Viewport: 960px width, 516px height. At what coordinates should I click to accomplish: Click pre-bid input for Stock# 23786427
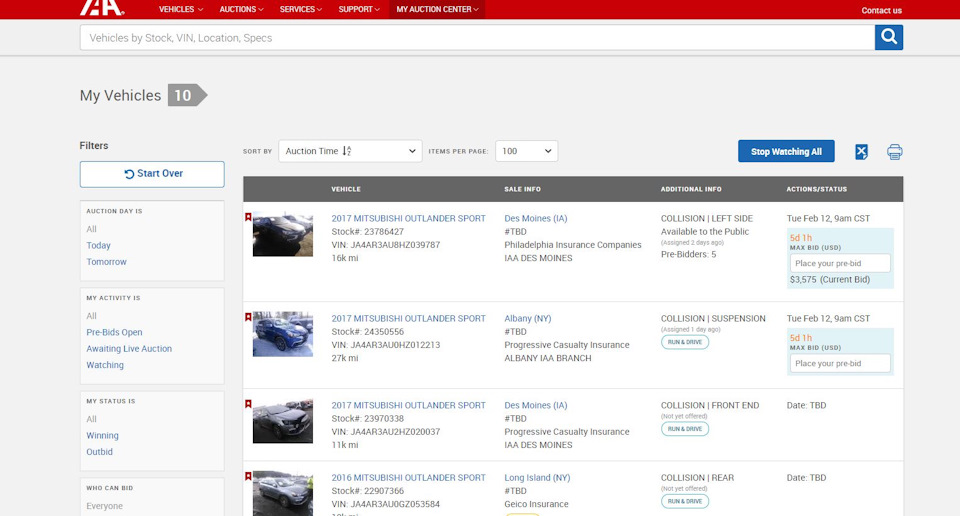[x=840, y=263]
